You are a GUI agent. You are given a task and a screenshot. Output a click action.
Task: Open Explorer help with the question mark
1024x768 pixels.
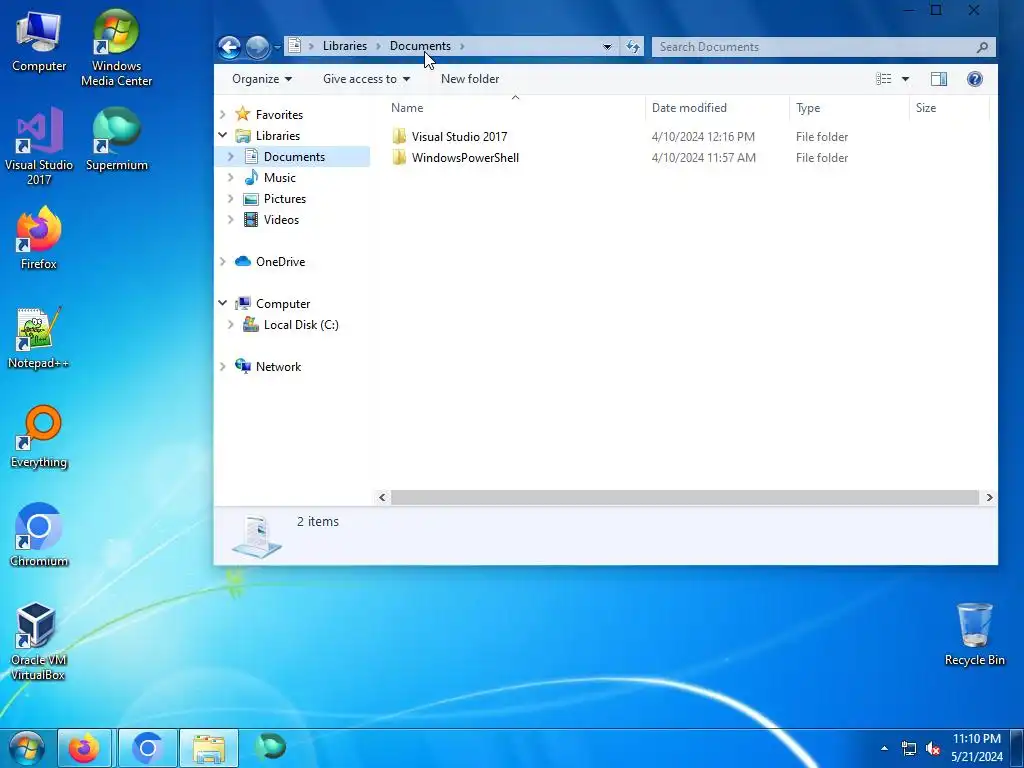(974, 79)
